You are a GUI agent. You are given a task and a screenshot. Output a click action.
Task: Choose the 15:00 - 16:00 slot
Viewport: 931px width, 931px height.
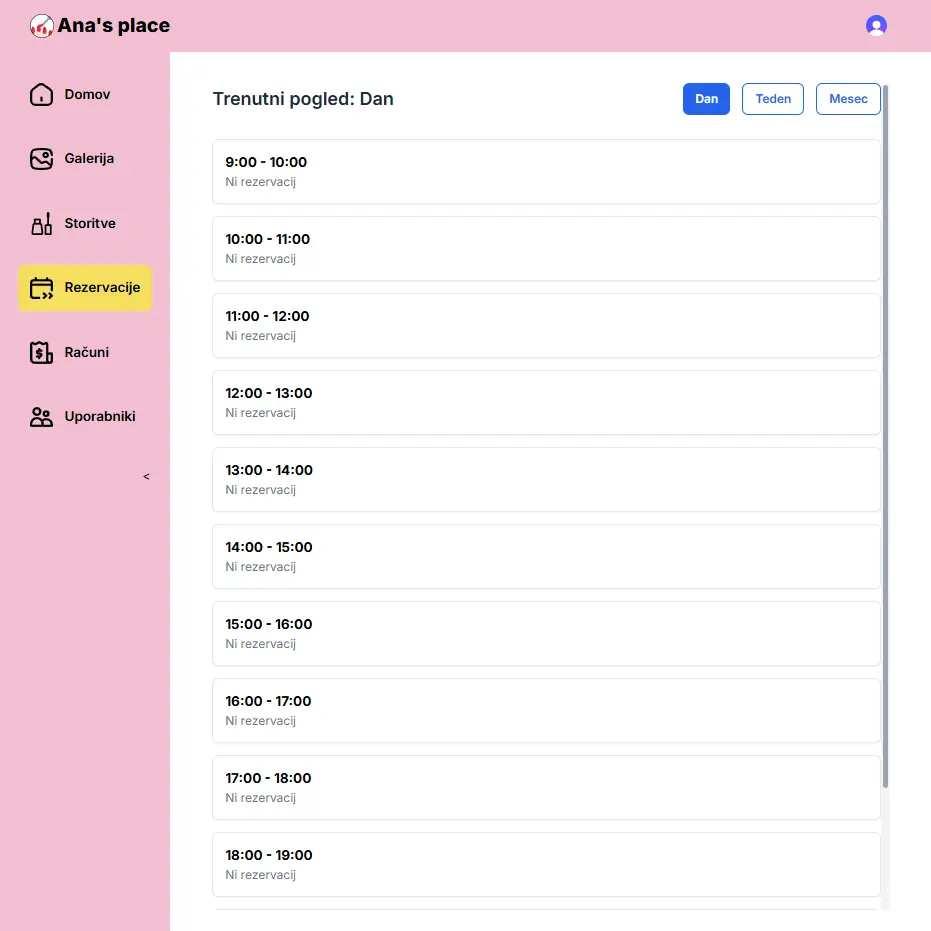(546, 633)
